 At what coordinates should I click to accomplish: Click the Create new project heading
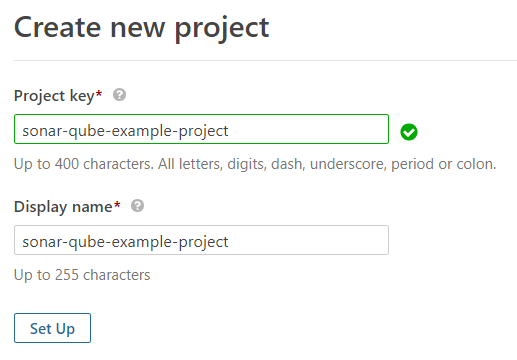point(141,28)
